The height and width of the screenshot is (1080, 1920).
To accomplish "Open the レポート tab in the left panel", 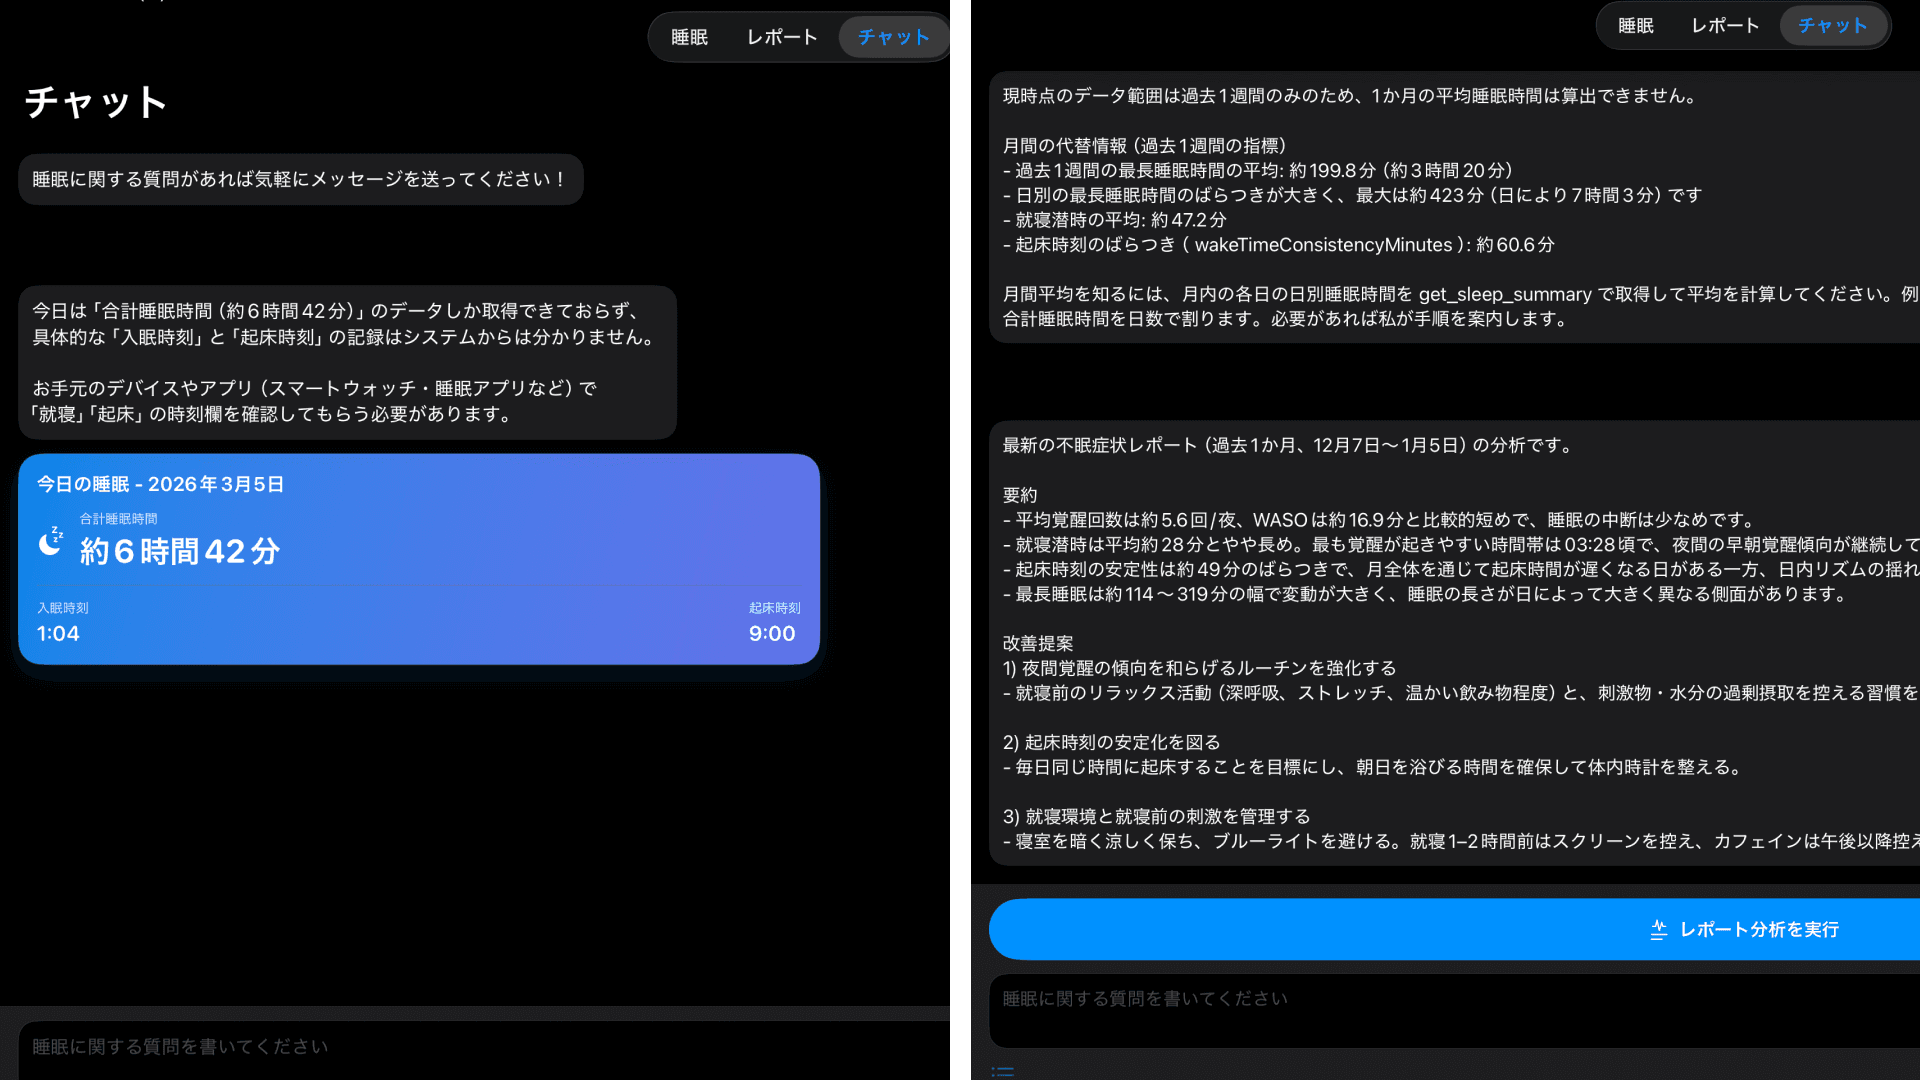I will click(x=782, y=37).
